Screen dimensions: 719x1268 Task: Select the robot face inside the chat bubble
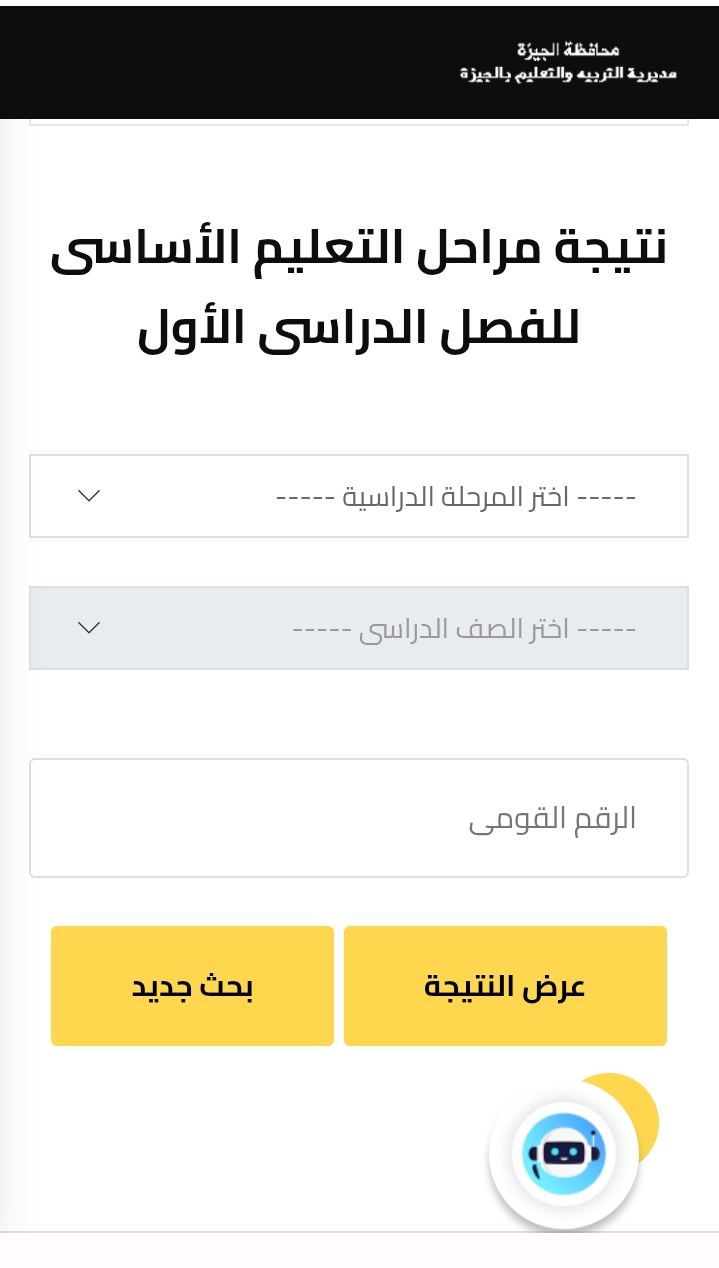click(564, 1153)
